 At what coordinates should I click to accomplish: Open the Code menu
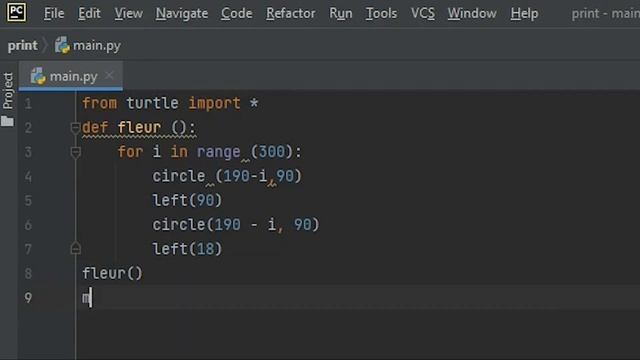(x=236, y=13)
